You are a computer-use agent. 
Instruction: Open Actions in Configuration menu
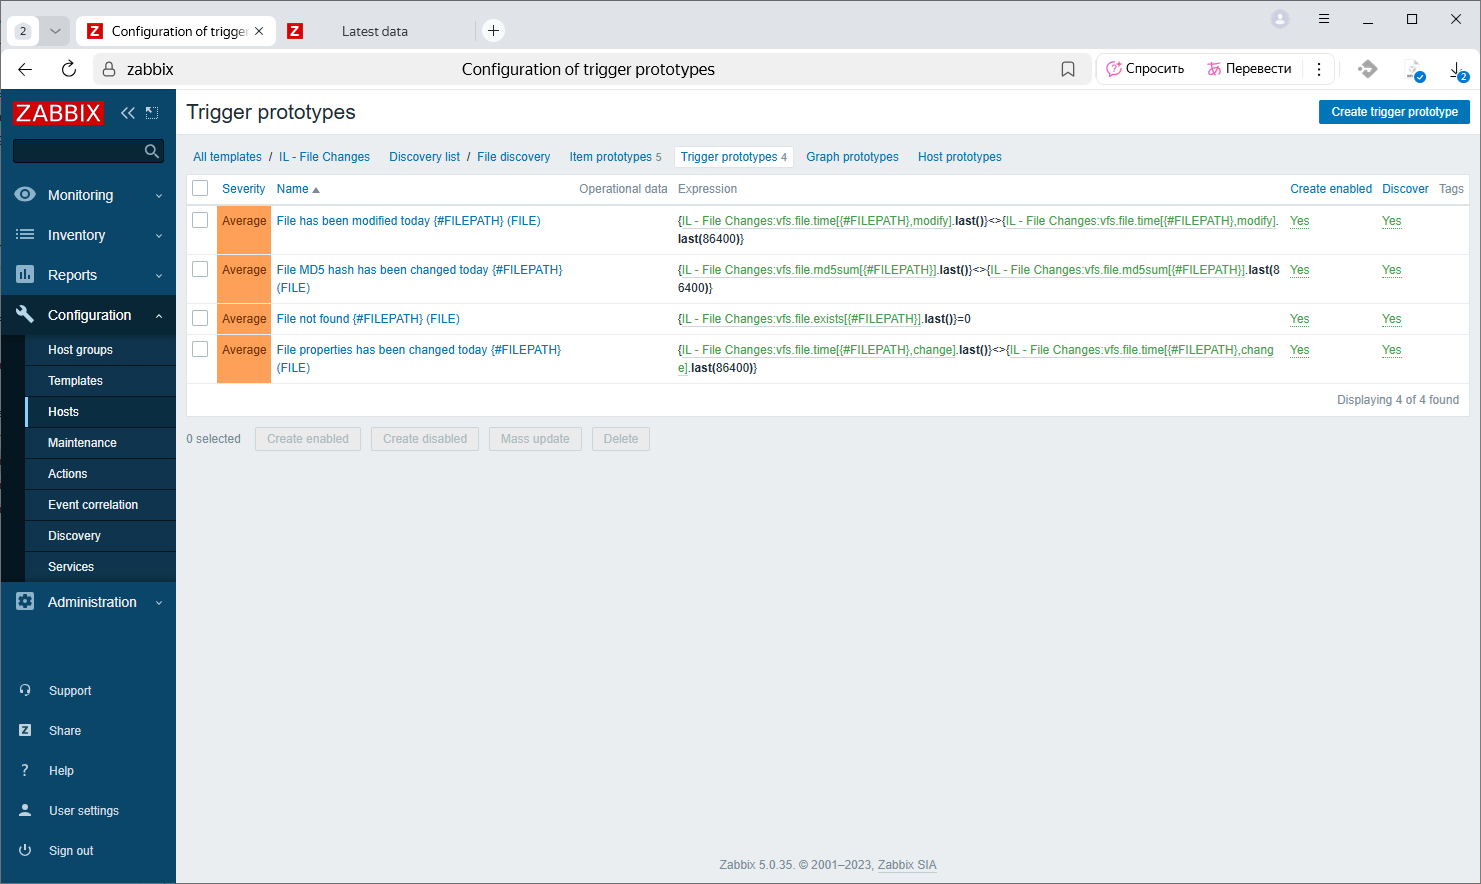tap(67, 474)
